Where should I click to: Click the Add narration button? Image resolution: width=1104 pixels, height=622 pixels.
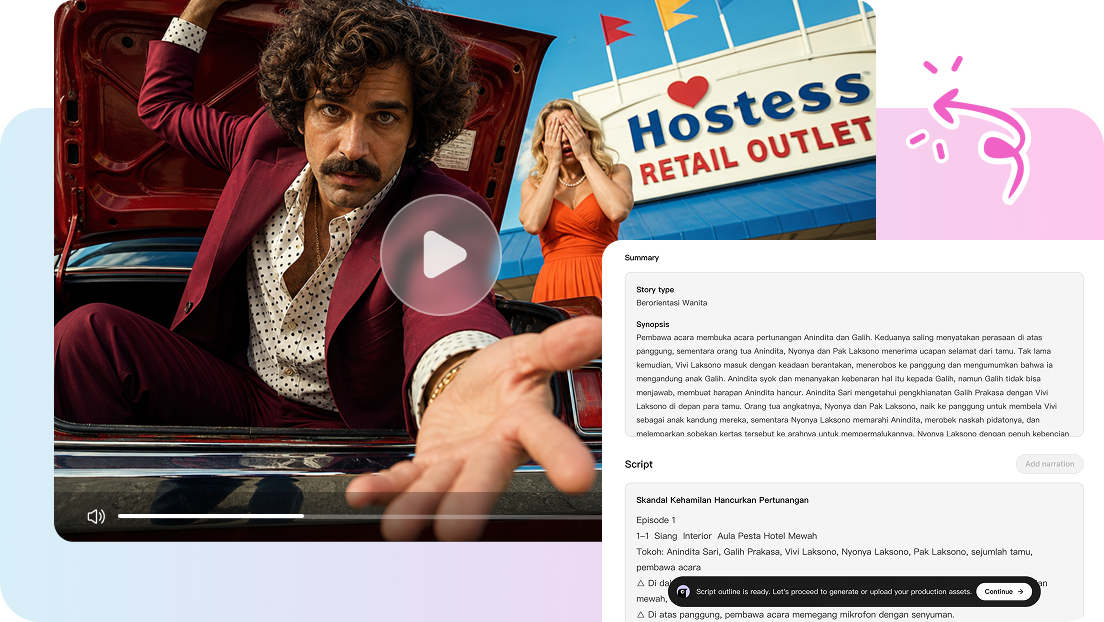pyautogui.click(x=1049, y=464)
